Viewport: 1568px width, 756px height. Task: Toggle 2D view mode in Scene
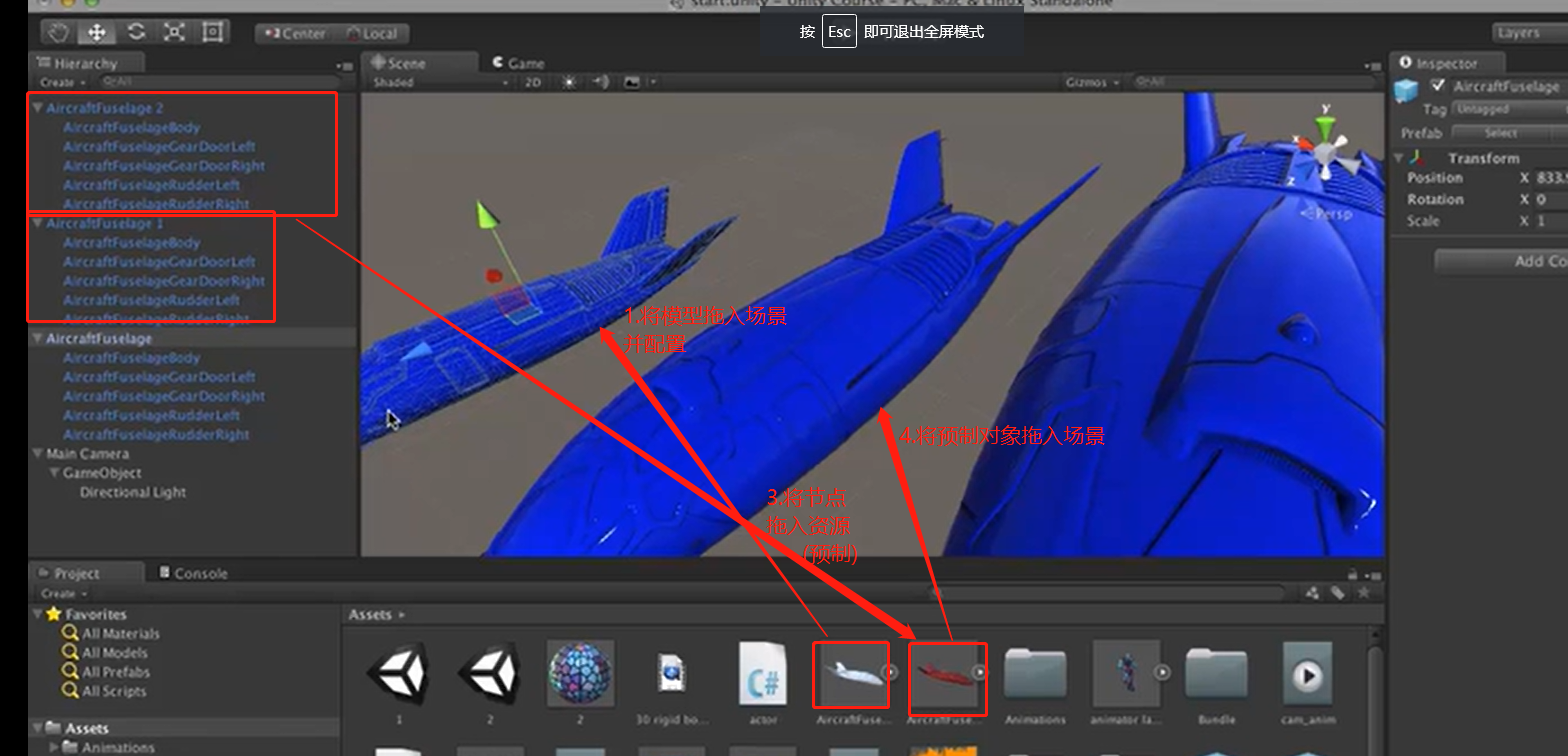coord(533,82)
